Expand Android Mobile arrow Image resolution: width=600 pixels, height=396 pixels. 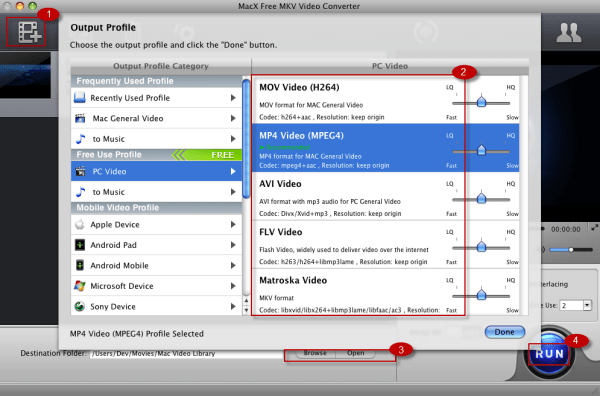point(233,266)
